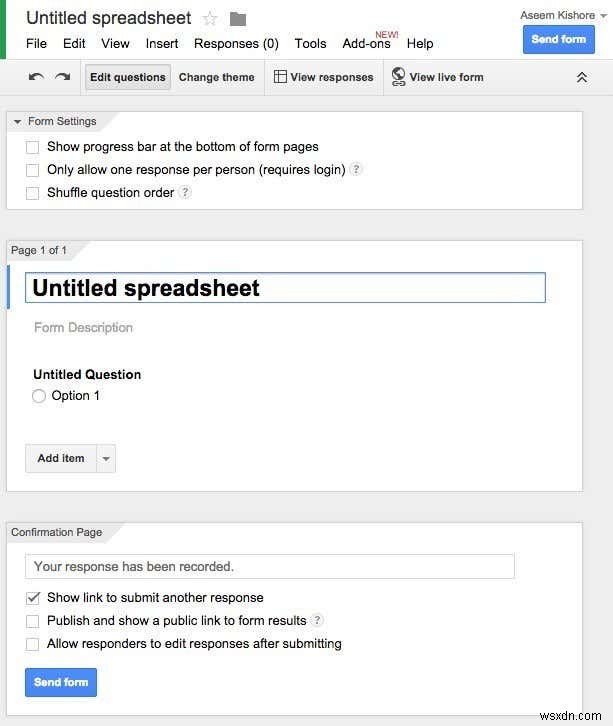Open the Add-ons menu
Screen dimensions: 613x726
click(366, 43)
